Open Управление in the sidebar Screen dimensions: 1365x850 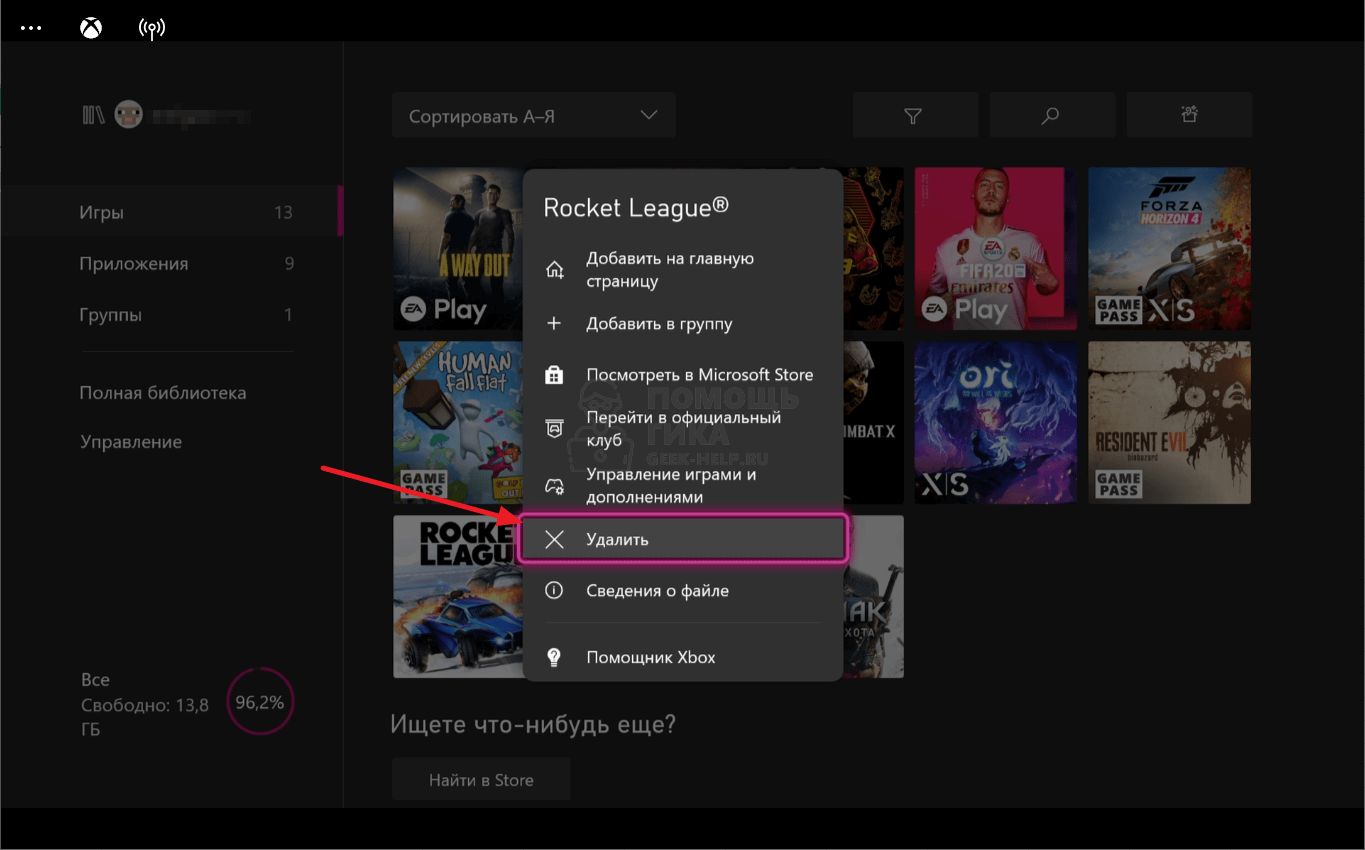[x=131, y=442]
